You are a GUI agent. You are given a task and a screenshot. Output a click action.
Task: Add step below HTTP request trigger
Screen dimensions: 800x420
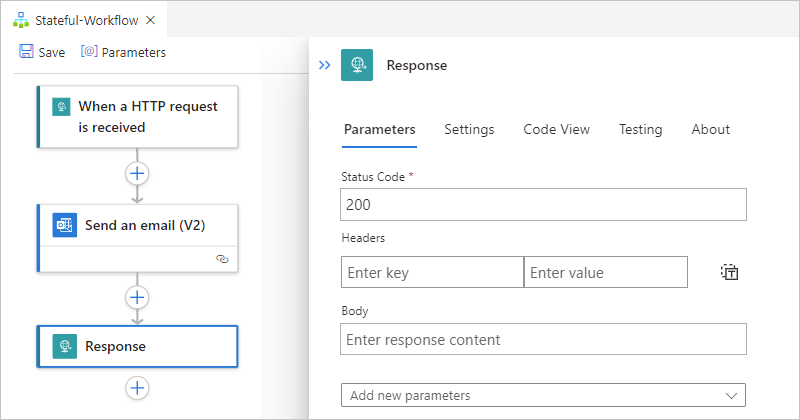click(x=137, y=173)
